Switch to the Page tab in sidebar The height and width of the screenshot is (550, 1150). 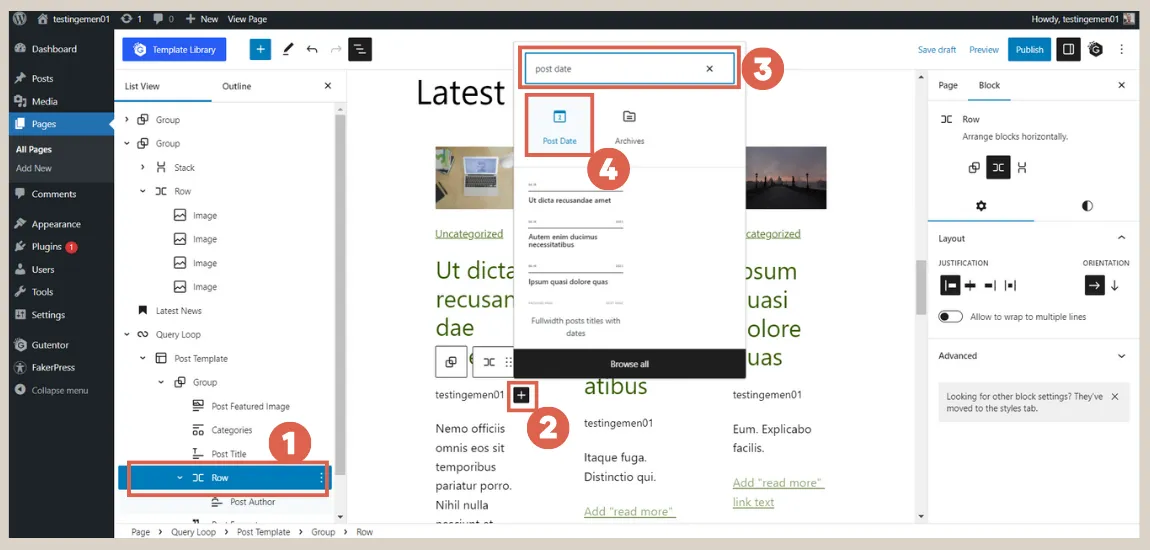point(948,86)
